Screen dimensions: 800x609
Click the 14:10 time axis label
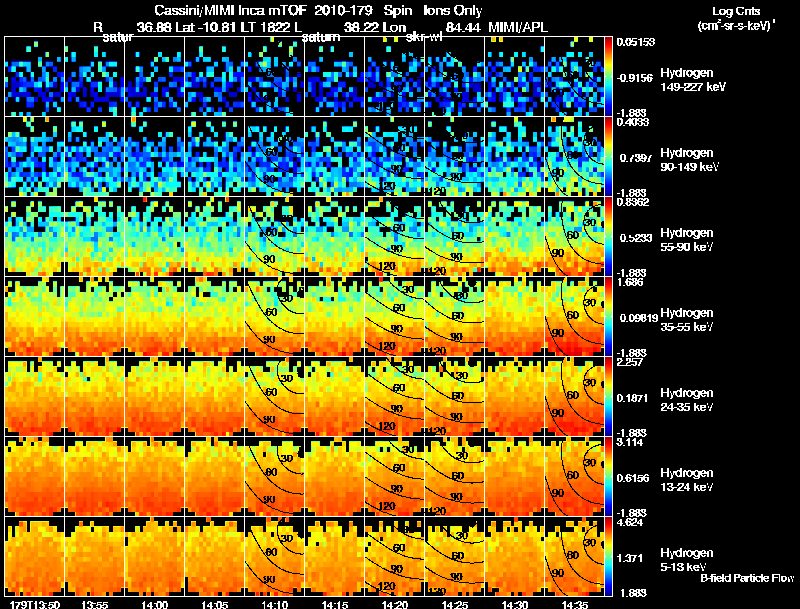(x=275, y=605)
